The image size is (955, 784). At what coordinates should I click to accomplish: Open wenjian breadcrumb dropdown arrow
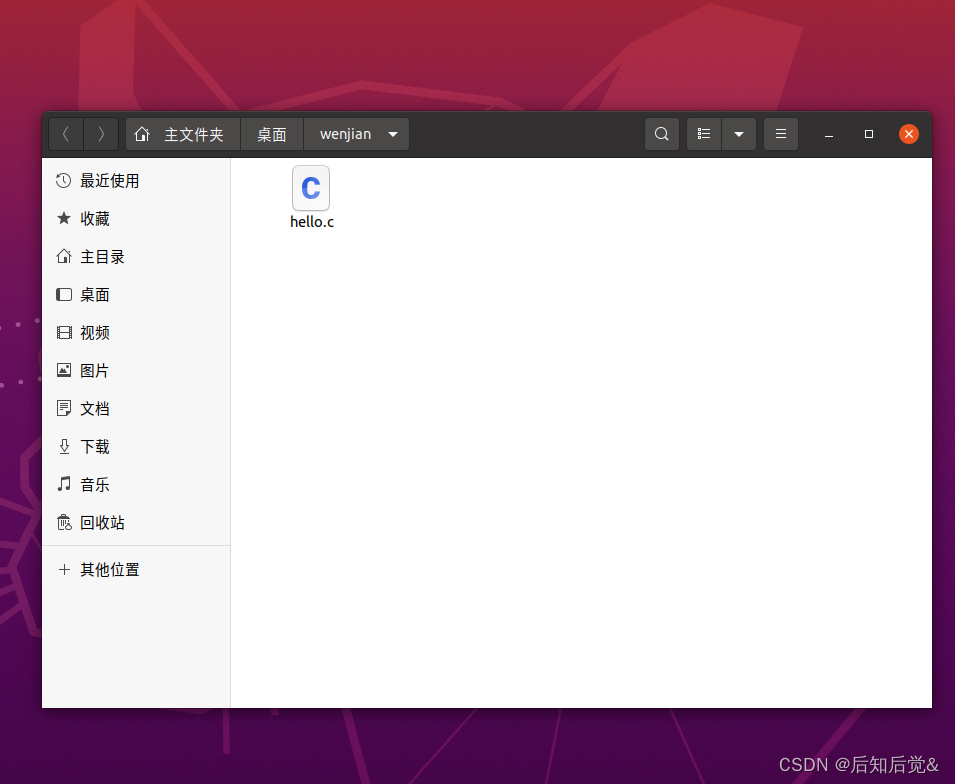[392, 133]
